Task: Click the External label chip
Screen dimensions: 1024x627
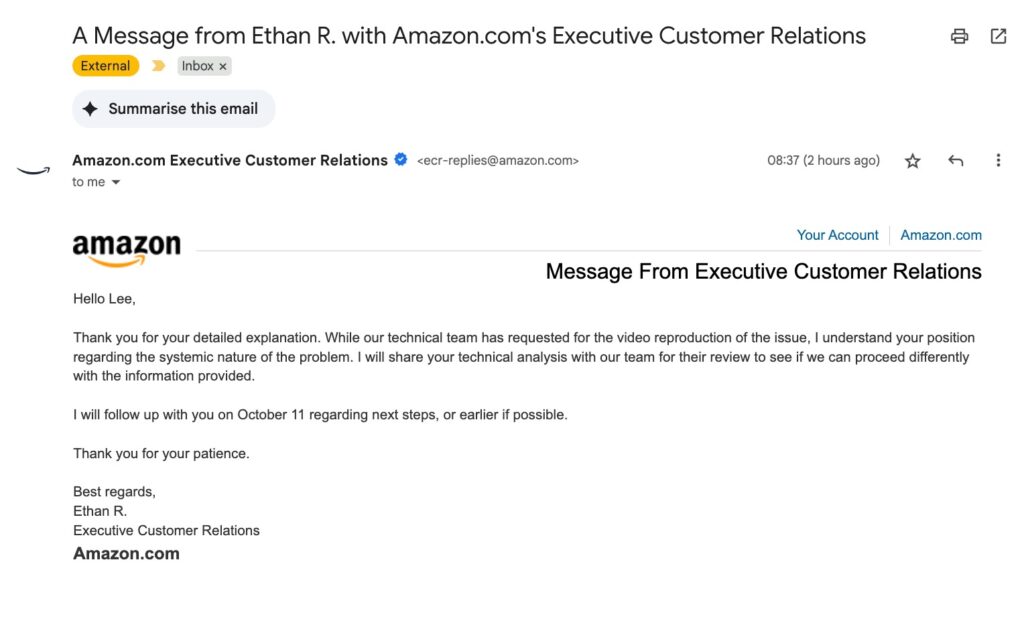Action: pos(104,65)
